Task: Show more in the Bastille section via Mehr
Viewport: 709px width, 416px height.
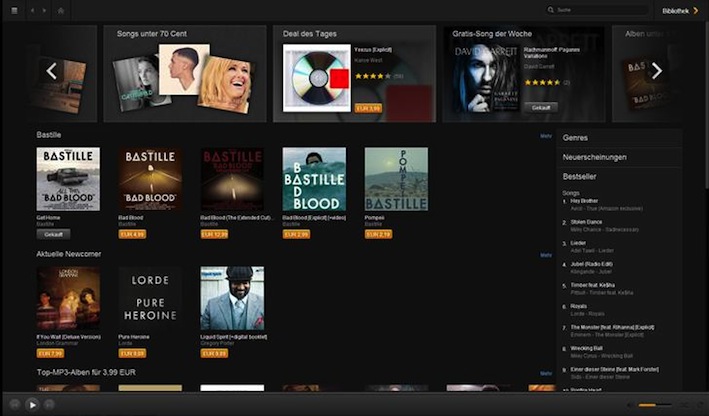Action: 546,136
